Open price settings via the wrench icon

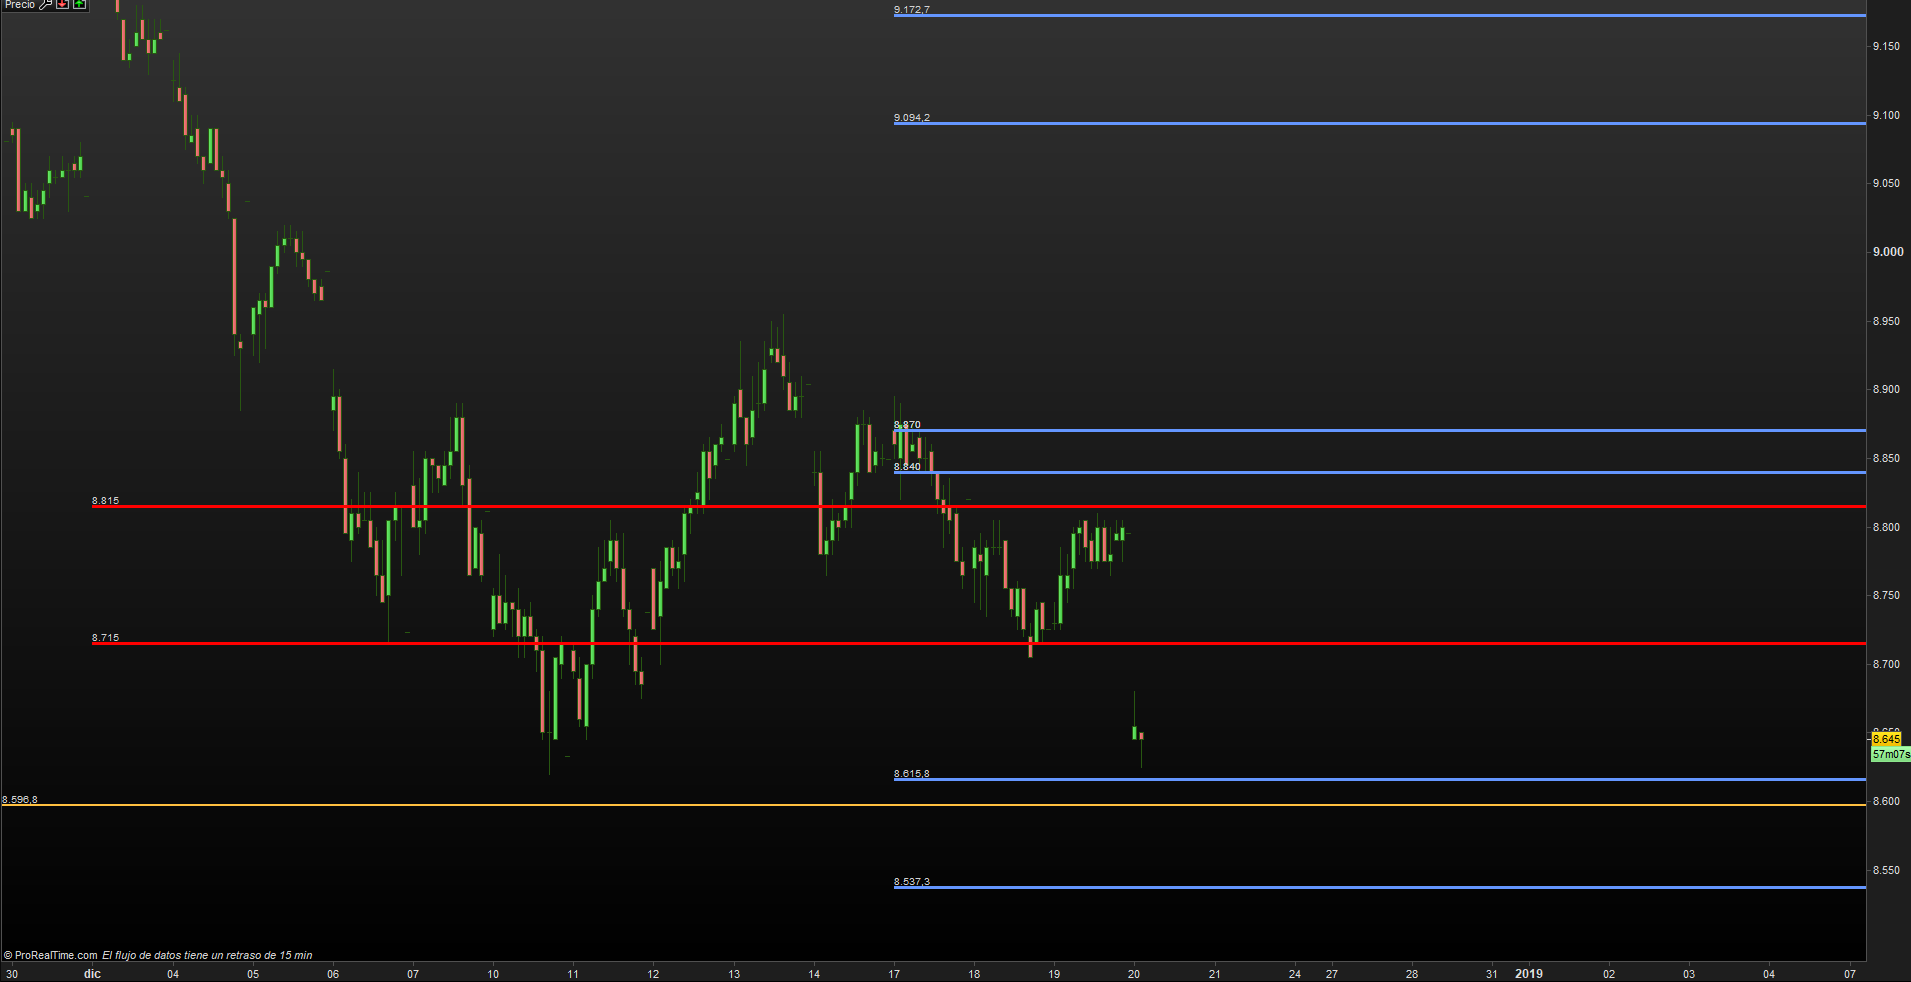[45, 5]
